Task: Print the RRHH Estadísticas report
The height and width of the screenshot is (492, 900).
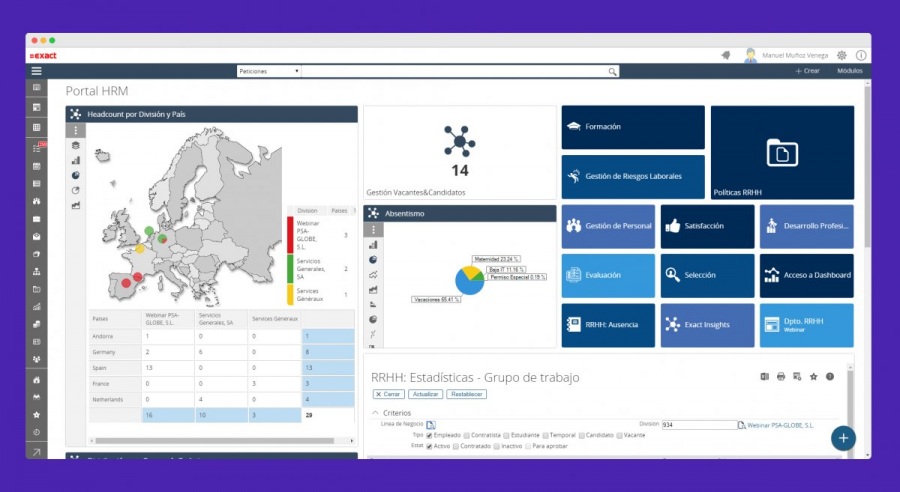Action: pyautogui.click(x=781, y=377)
